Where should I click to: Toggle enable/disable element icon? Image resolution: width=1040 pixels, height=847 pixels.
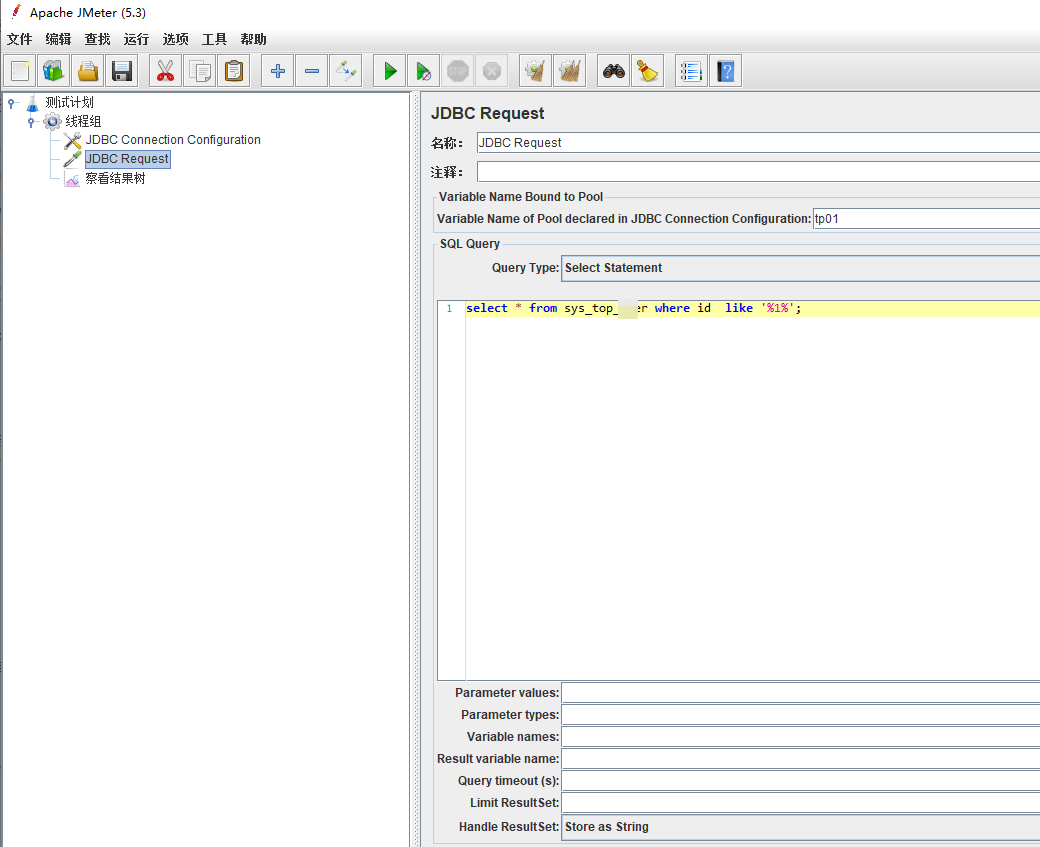pos(346,71)
